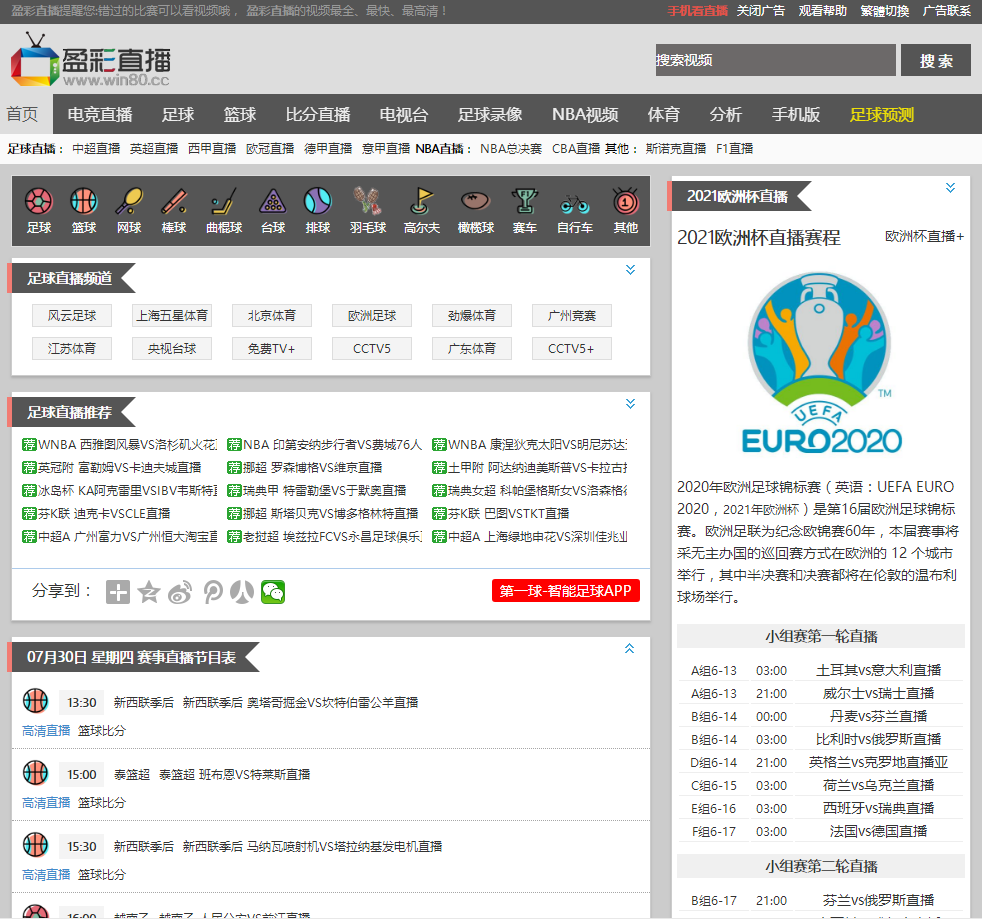Screen dimensions: 982x919
Task: Click the 搜索视频 search input field
Action: (775, 60)
